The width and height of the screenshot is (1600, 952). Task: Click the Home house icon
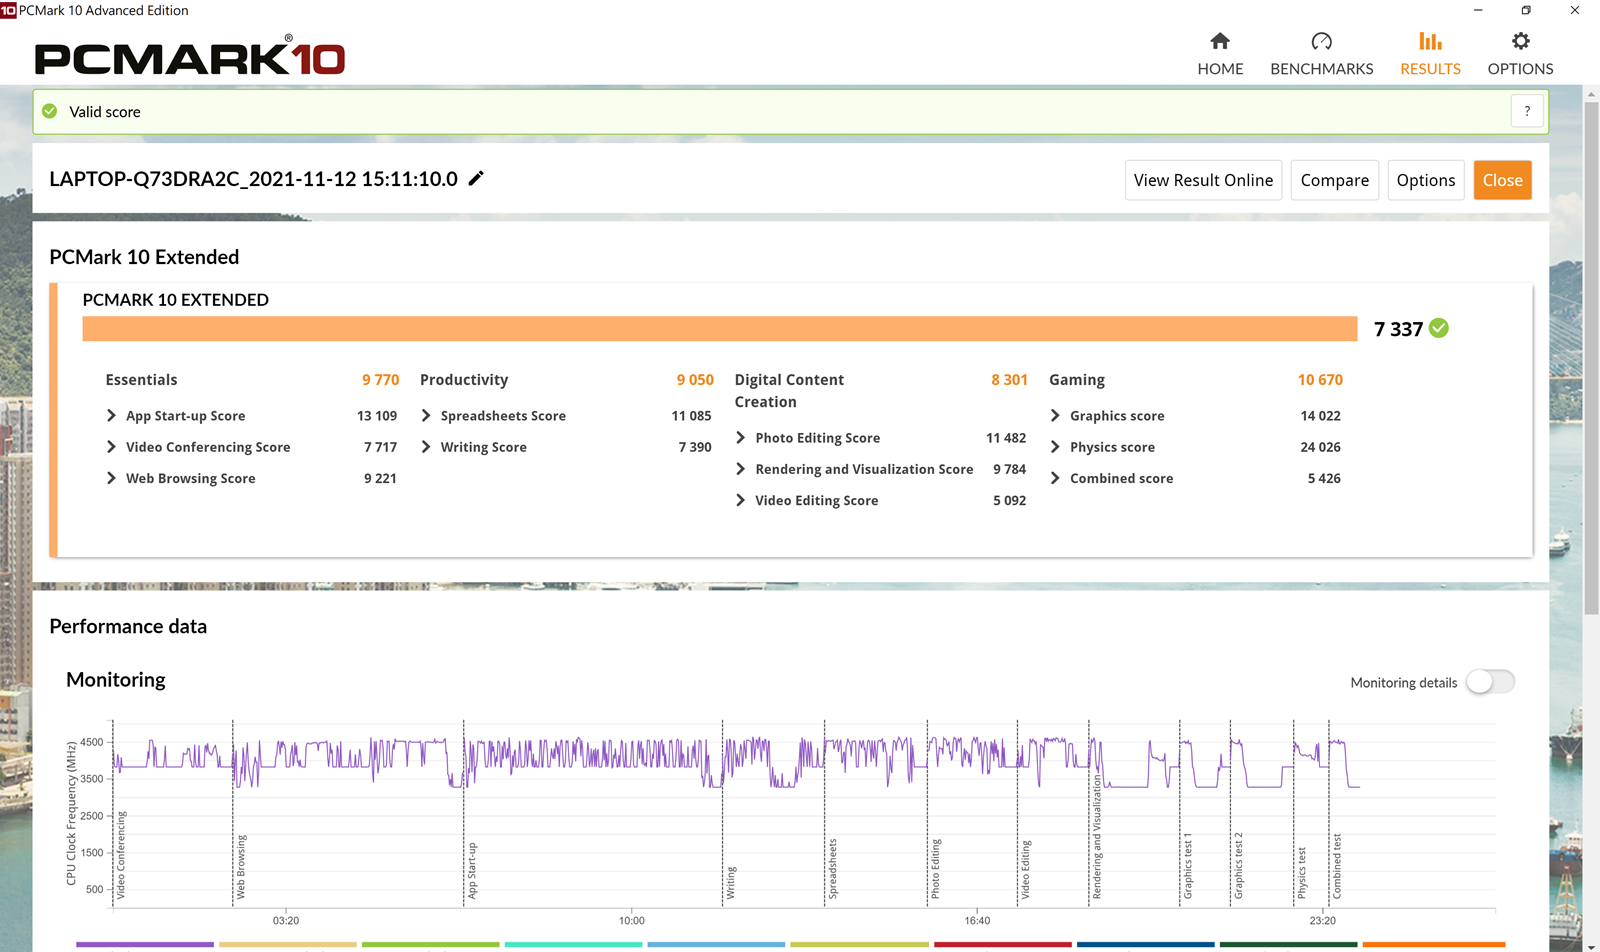point(1220,41)
